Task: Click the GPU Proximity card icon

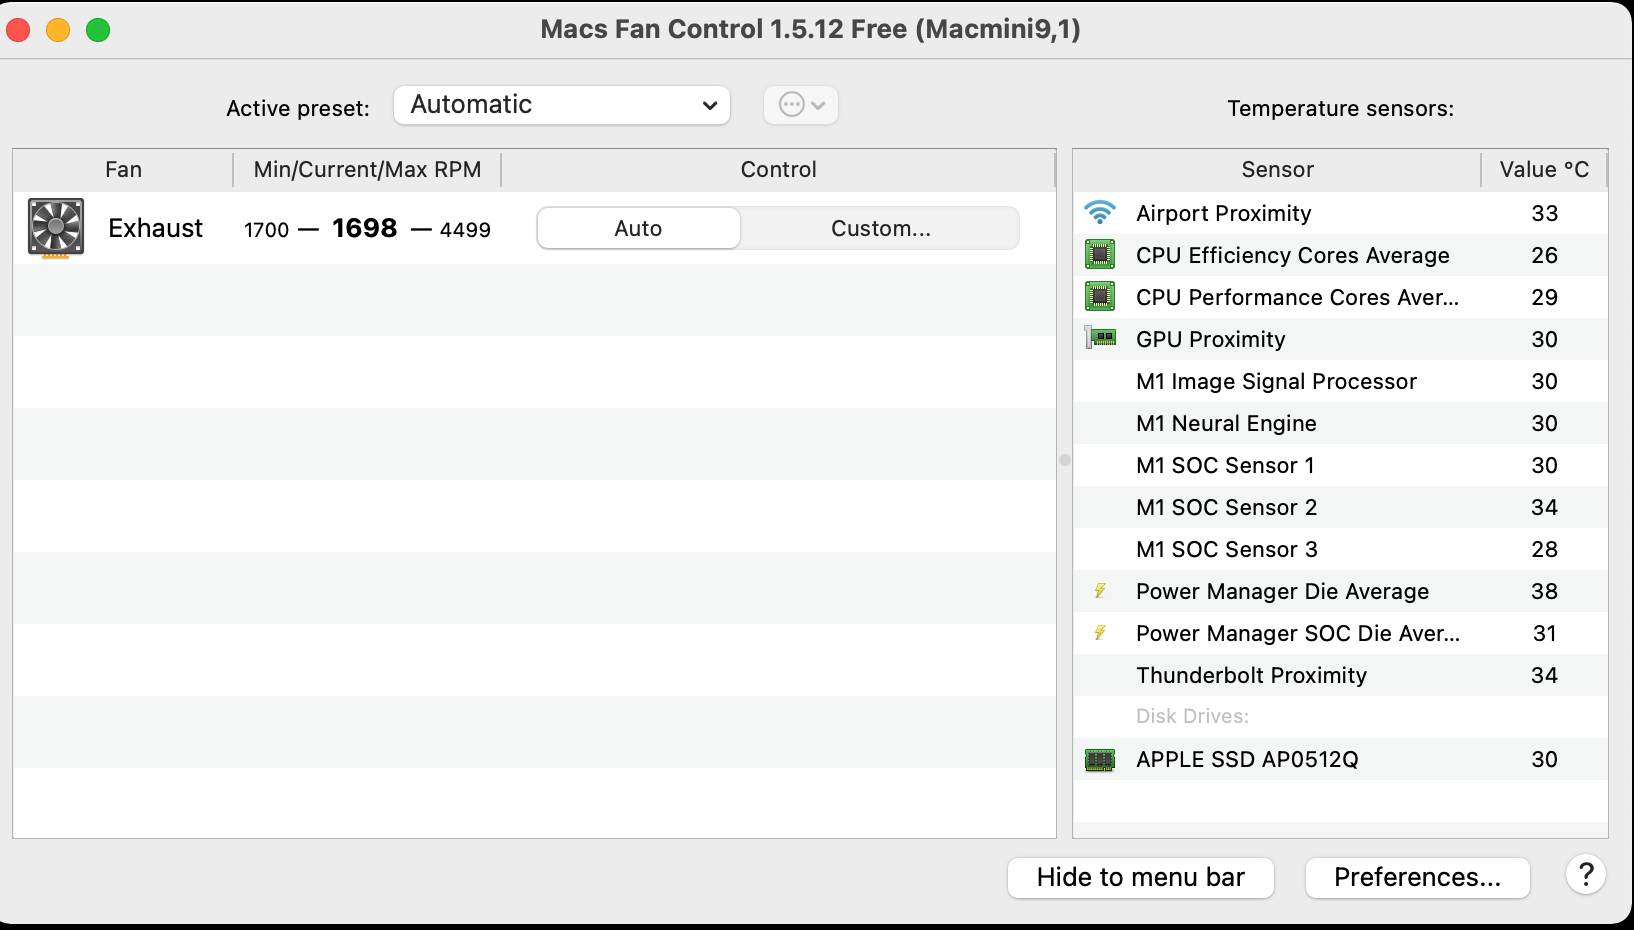Action: 1100,338
